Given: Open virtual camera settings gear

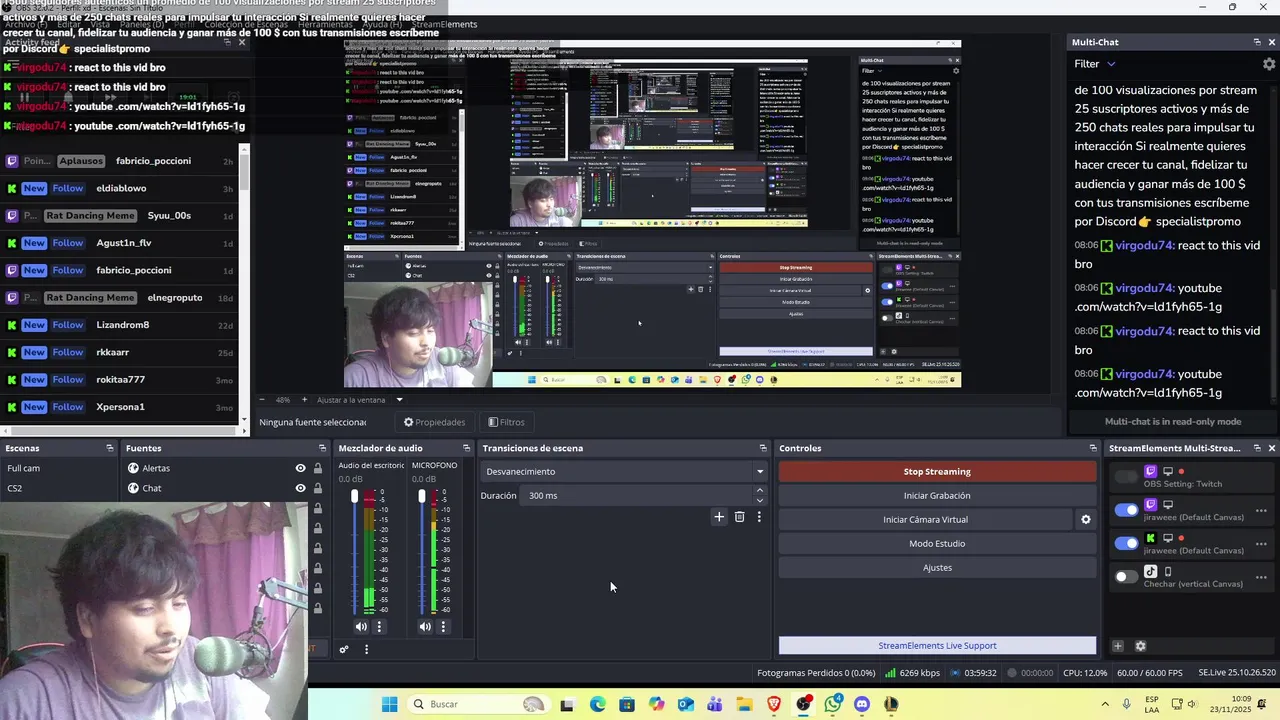Looking at the screenshot, I should click(x=1086, y=520).
